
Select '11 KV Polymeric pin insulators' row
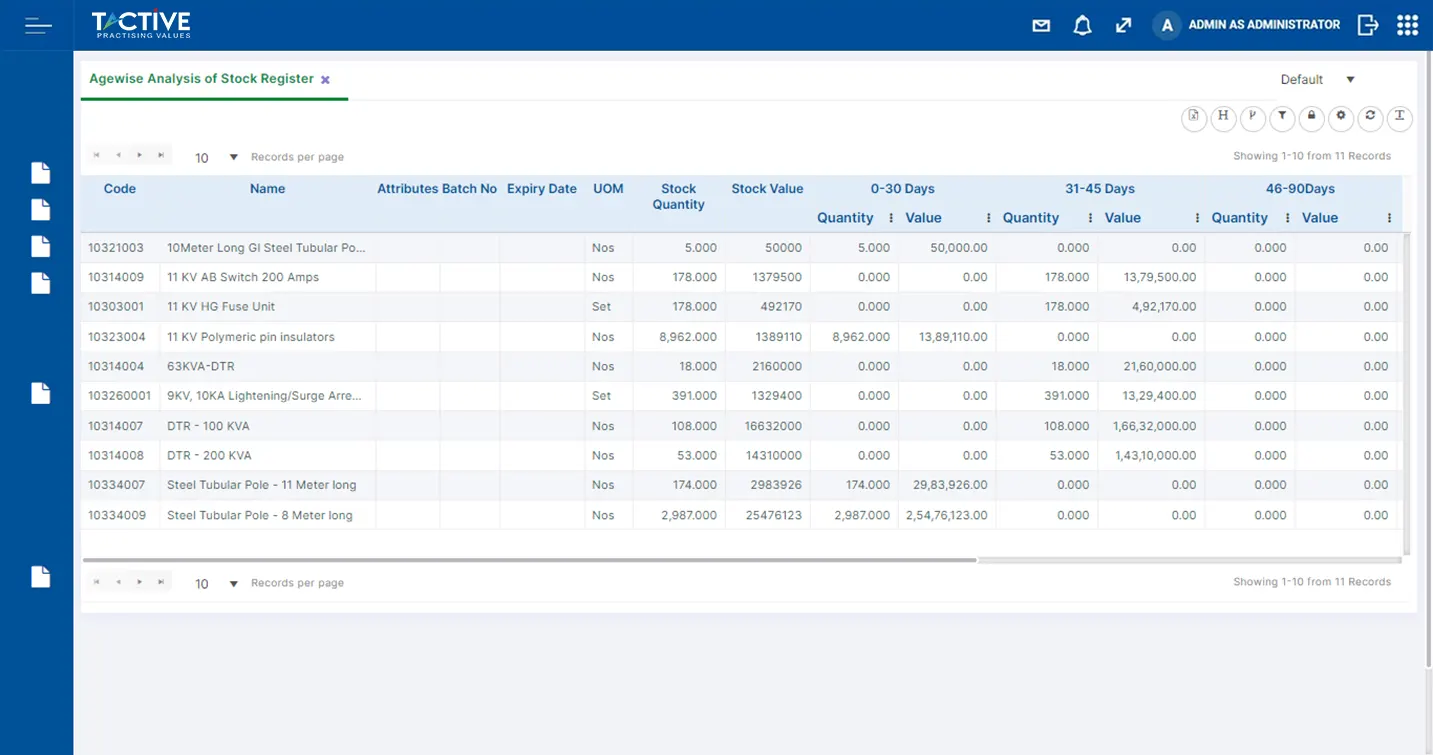coord(742,337)
